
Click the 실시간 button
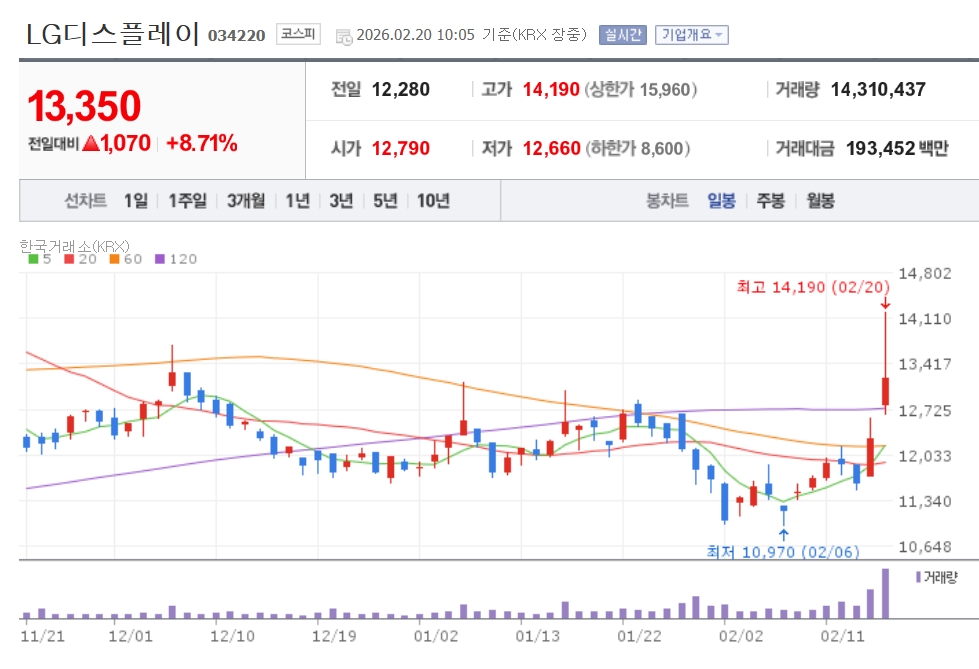tap(622, 35)
